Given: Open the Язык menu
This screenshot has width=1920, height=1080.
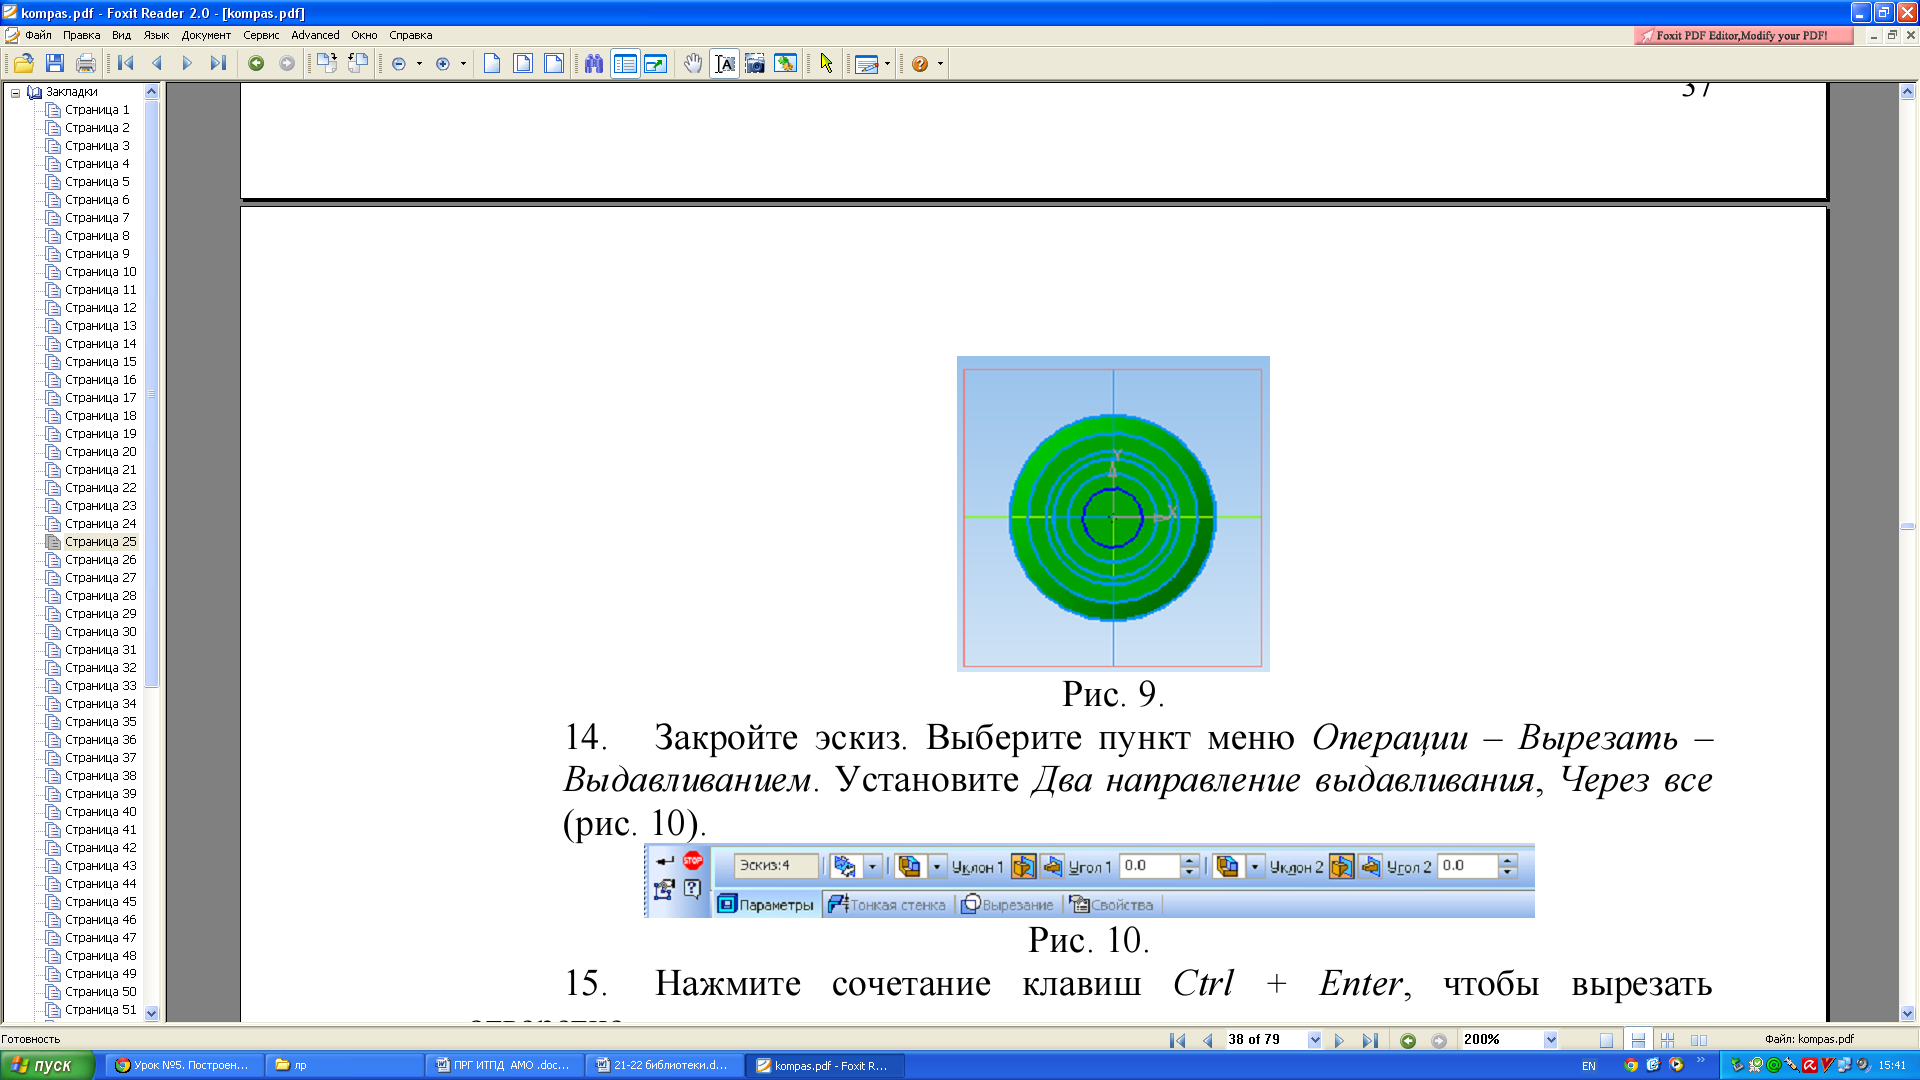Looking at the screenshot, I should (x=156, y=35).
